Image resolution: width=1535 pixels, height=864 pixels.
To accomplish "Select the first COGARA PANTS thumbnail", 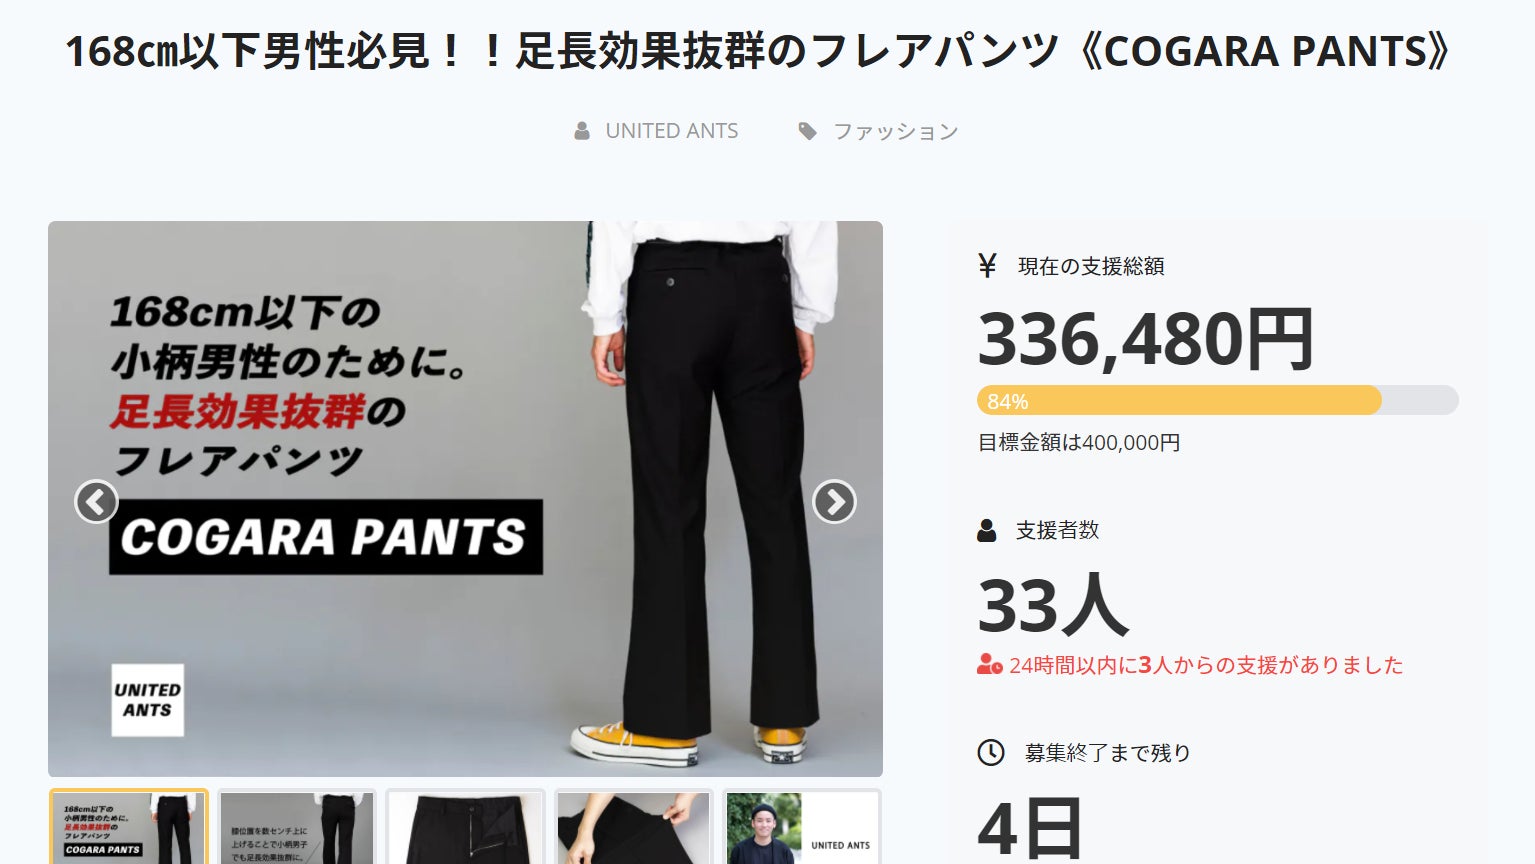I will (x=128, y=827).
